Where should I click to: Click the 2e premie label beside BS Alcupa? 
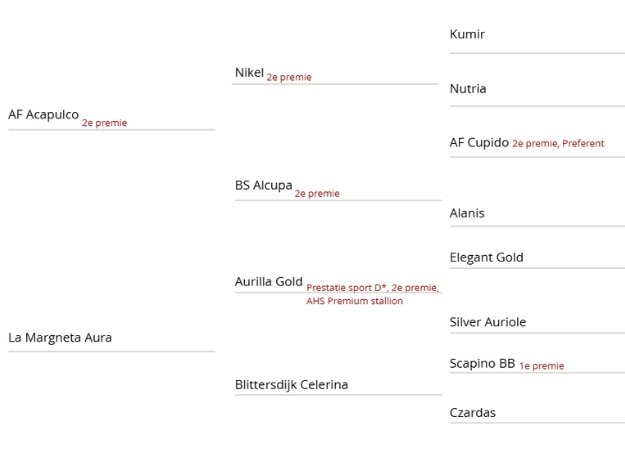coord(317,194)
